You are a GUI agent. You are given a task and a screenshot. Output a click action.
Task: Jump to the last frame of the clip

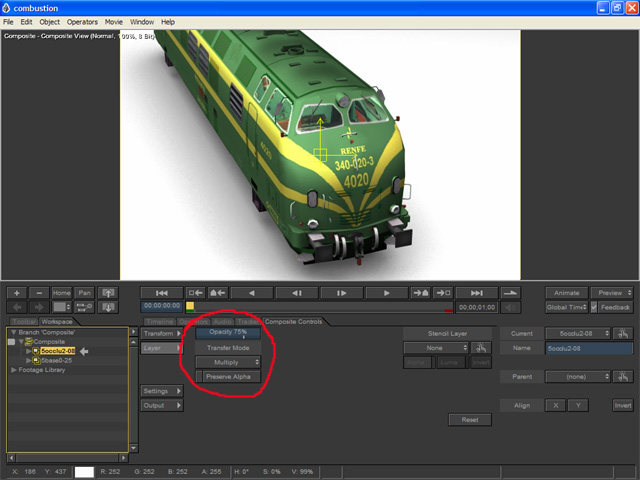[477, 292]
